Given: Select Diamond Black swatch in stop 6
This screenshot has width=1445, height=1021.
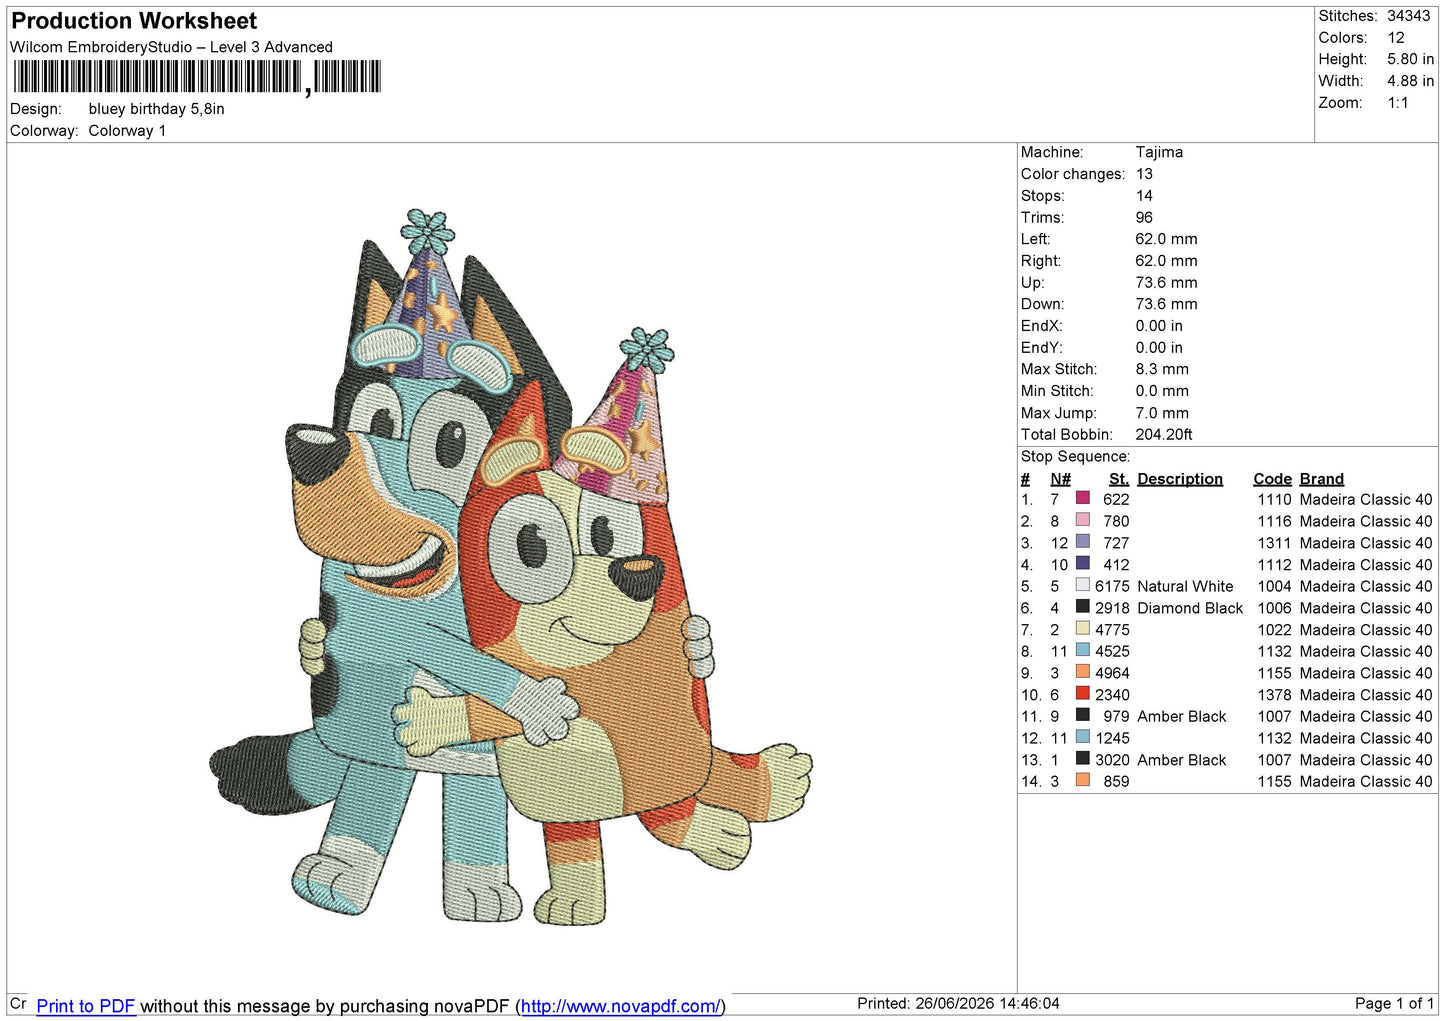Looking at the screenshot, I should (x=1082, y=607).
